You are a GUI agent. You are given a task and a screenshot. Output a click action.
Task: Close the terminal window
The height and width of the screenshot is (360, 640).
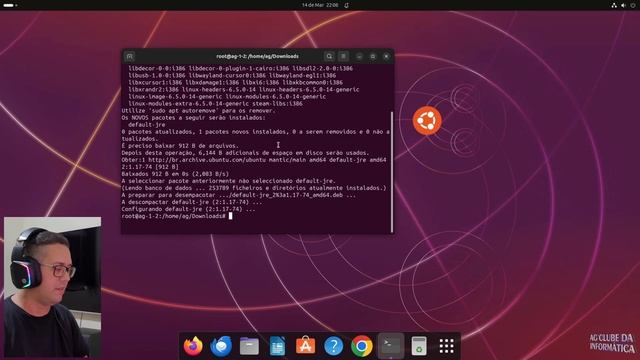coord(386,56)
